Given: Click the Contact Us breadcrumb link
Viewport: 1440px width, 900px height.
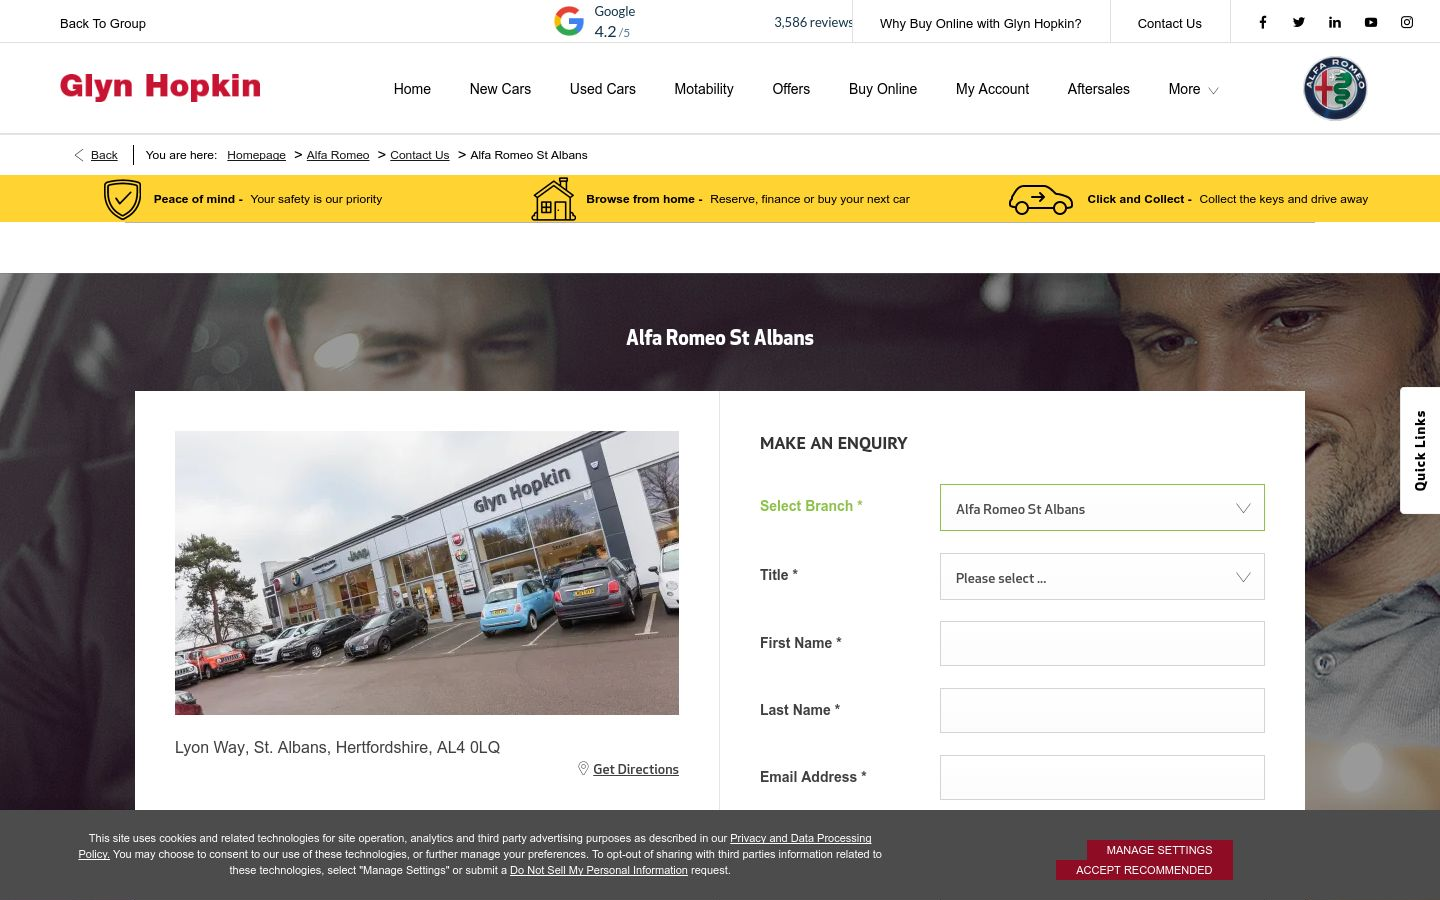Looking at the screenshot, I should pos(420,155).
